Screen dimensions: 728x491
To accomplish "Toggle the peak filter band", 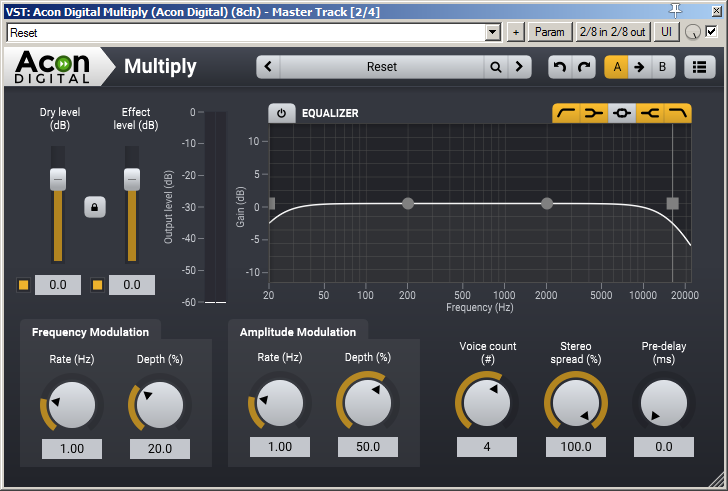I will pos(622,113).
